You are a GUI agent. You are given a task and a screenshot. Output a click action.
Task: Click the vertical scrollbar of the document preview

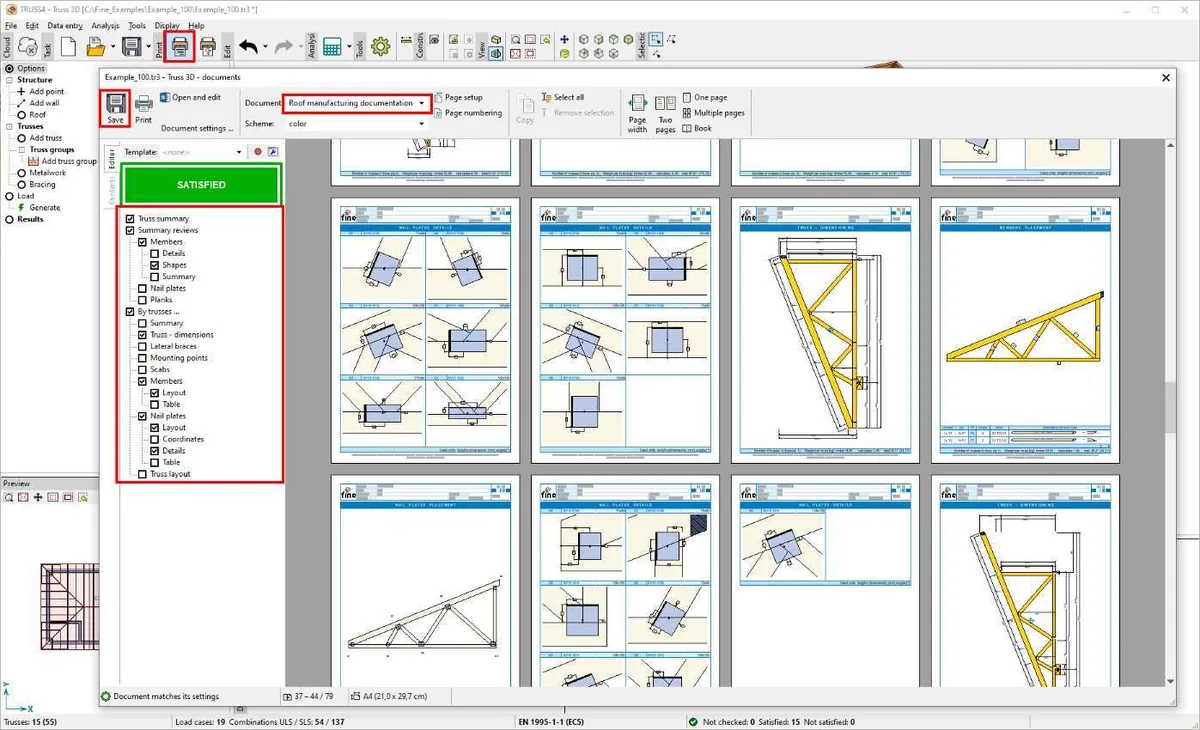(1169, 408)
